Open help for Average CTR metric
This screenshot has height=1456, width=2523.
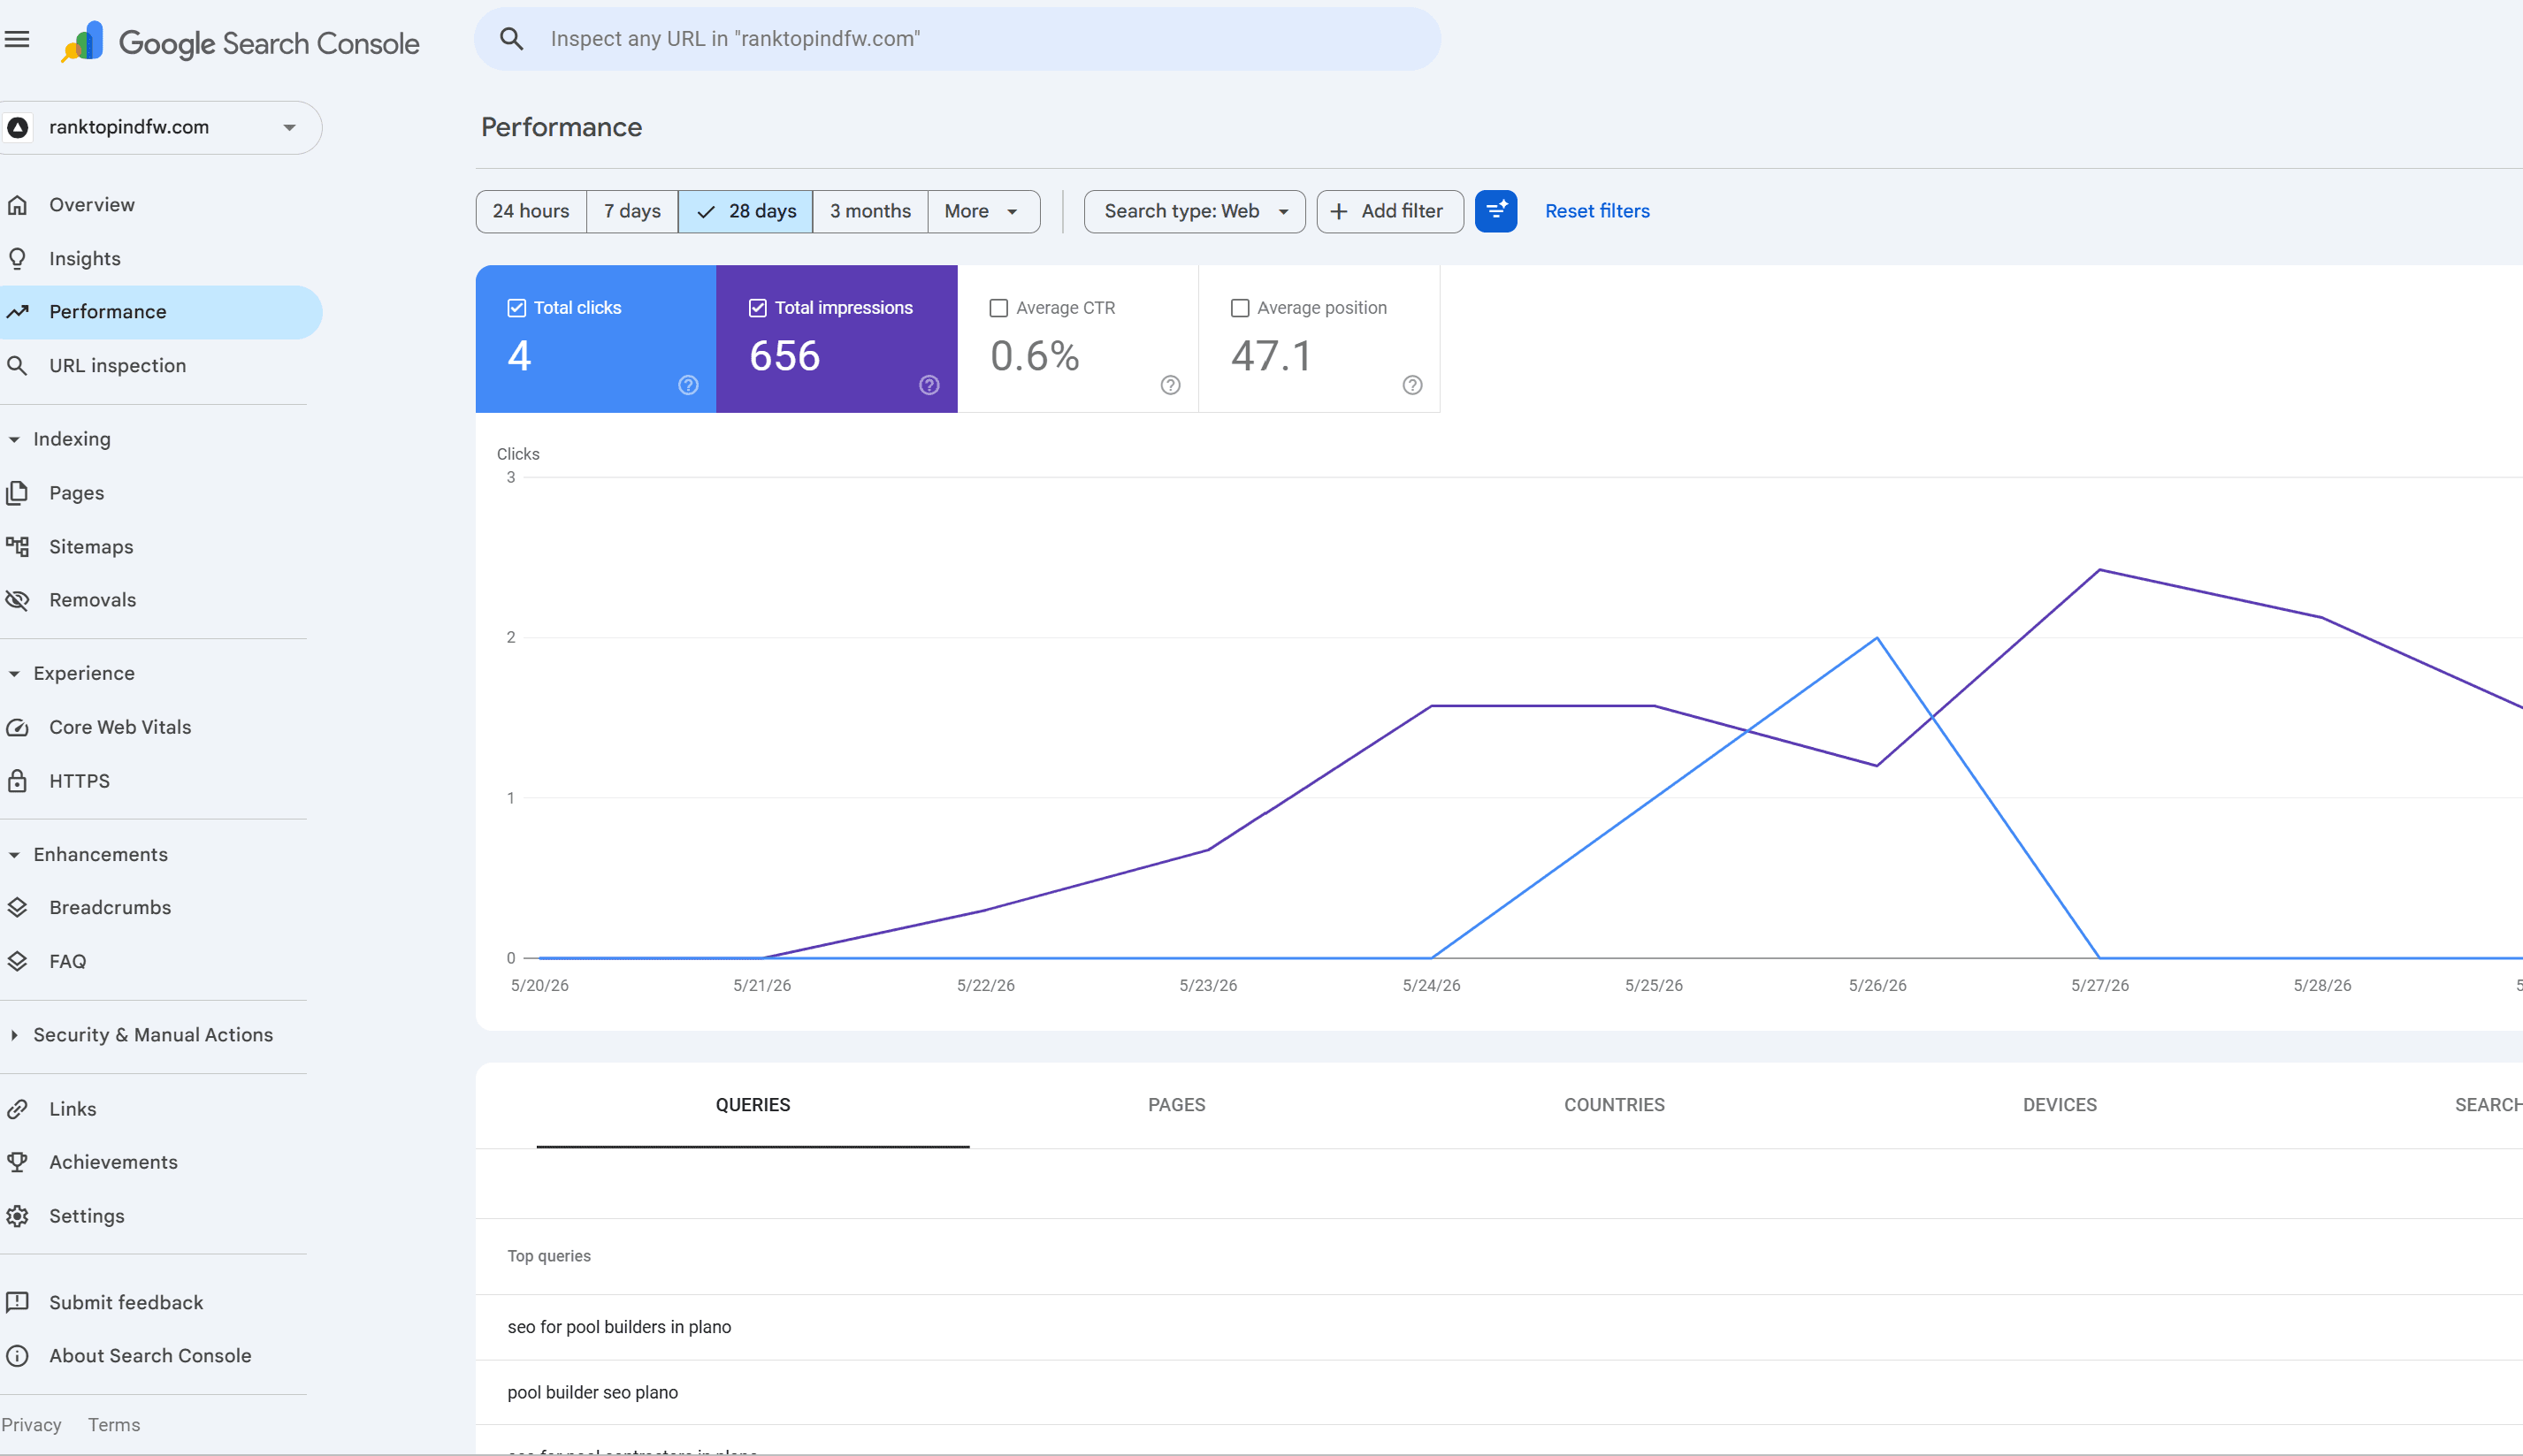pyautogui.click(x=1170, y=385)
